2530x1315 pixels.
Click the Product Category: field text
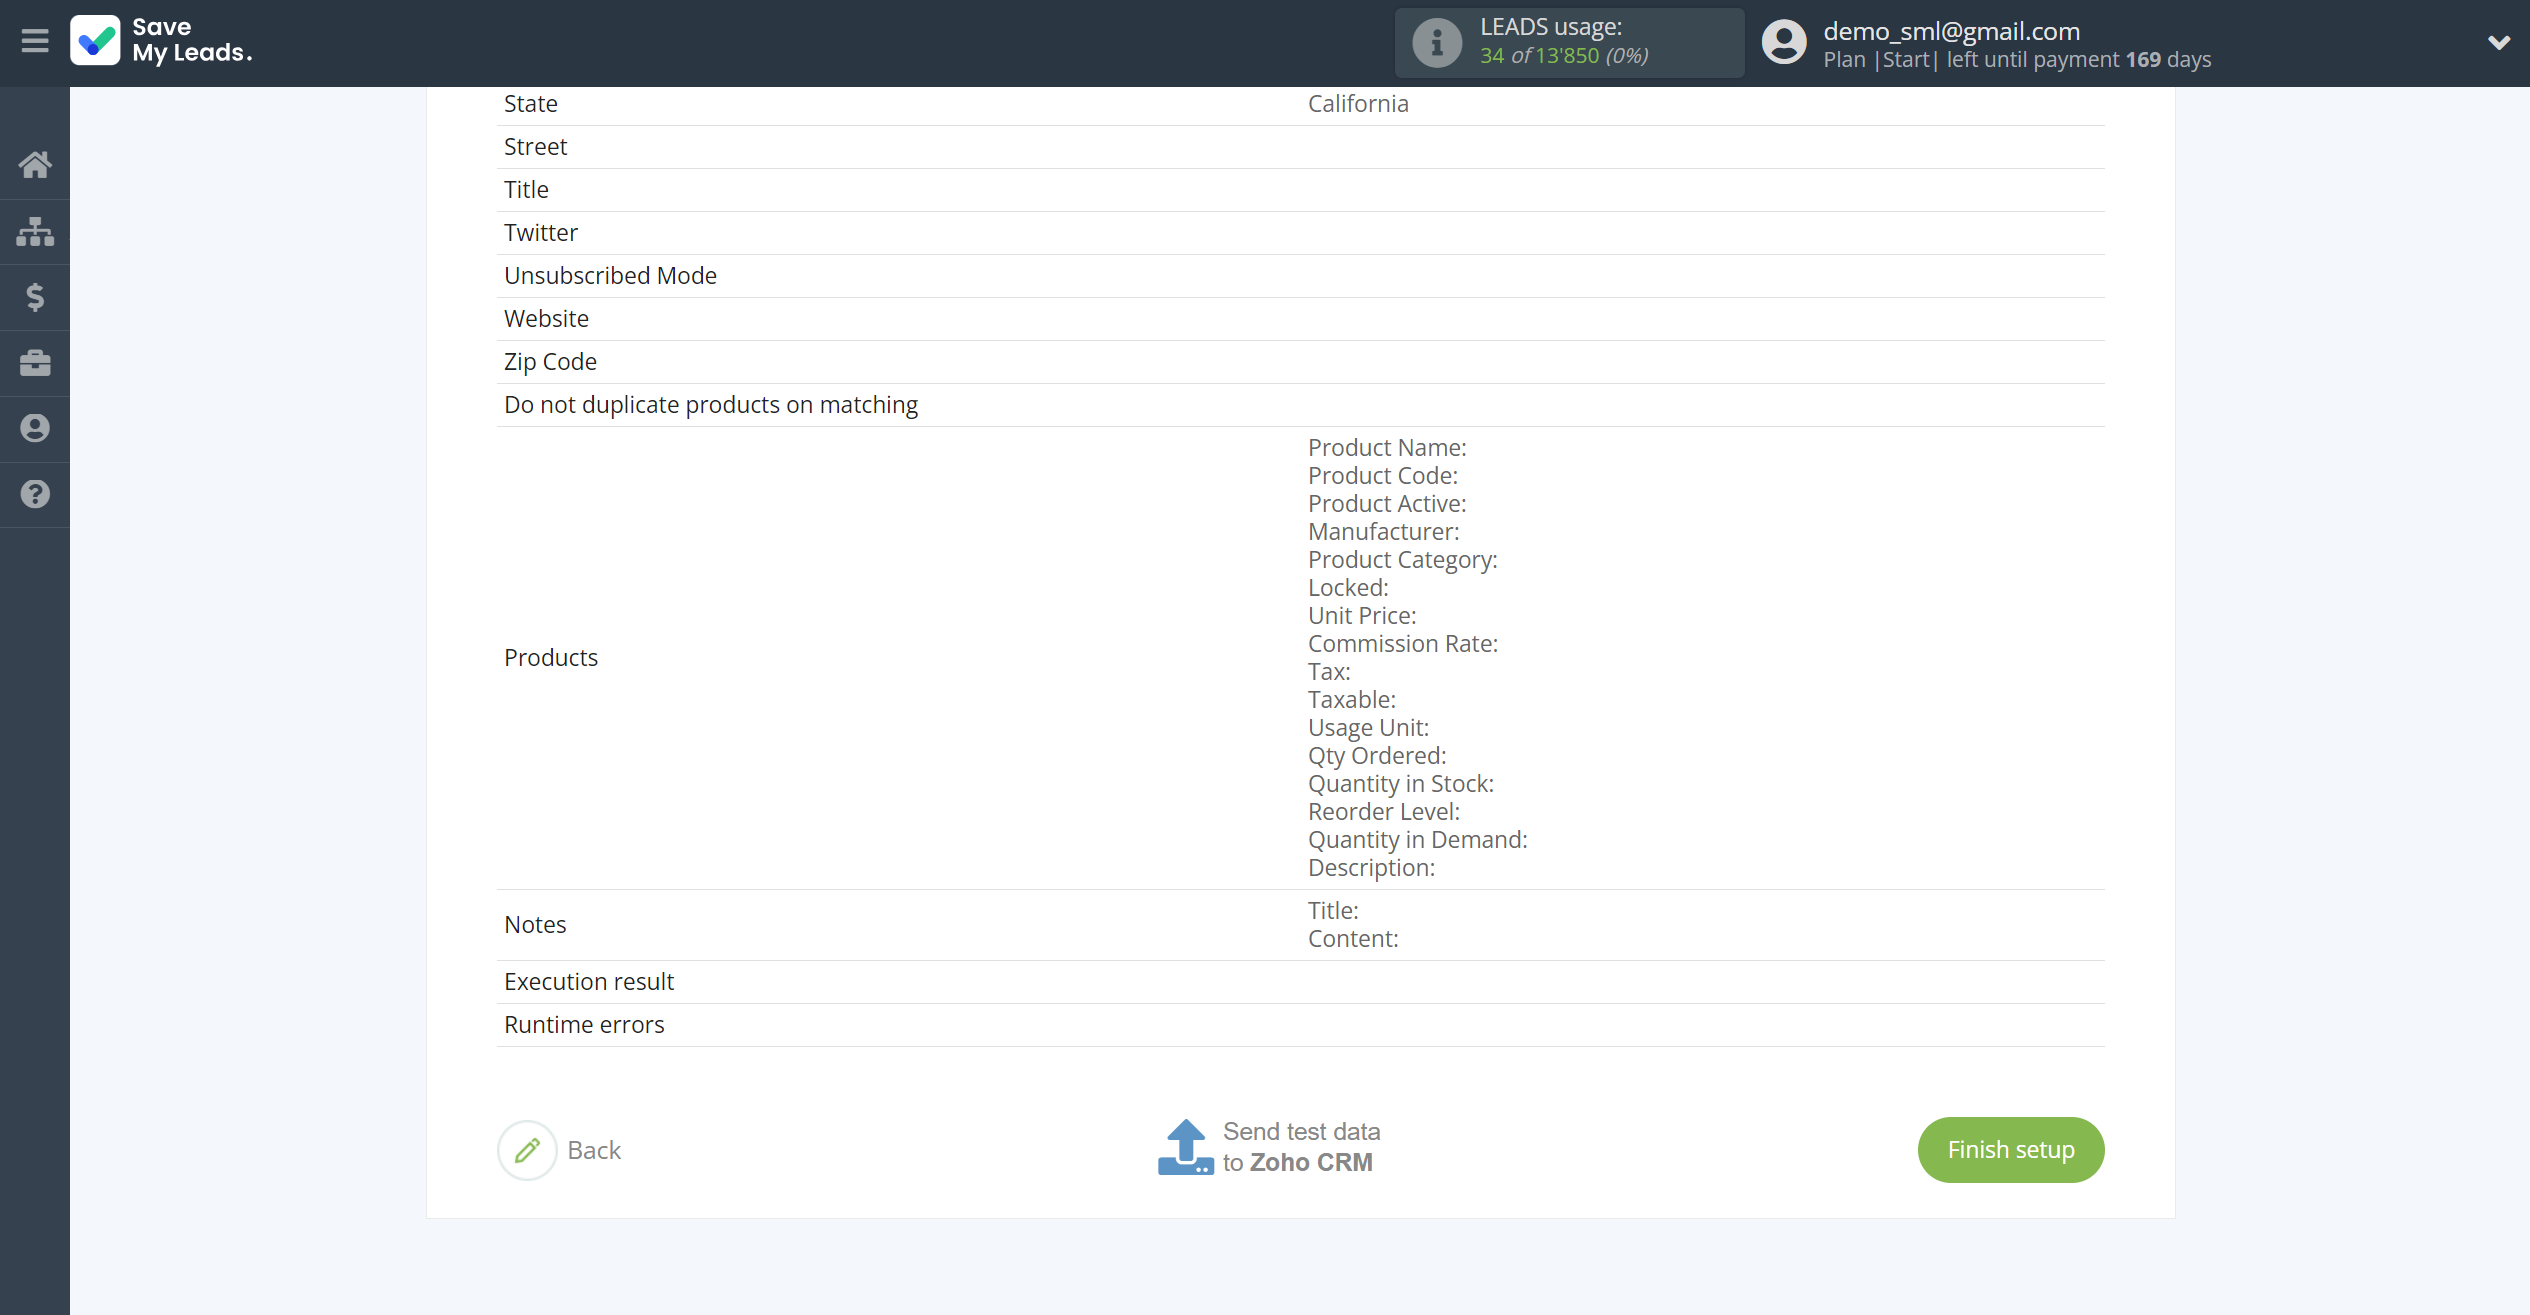tap(1402, 560)
